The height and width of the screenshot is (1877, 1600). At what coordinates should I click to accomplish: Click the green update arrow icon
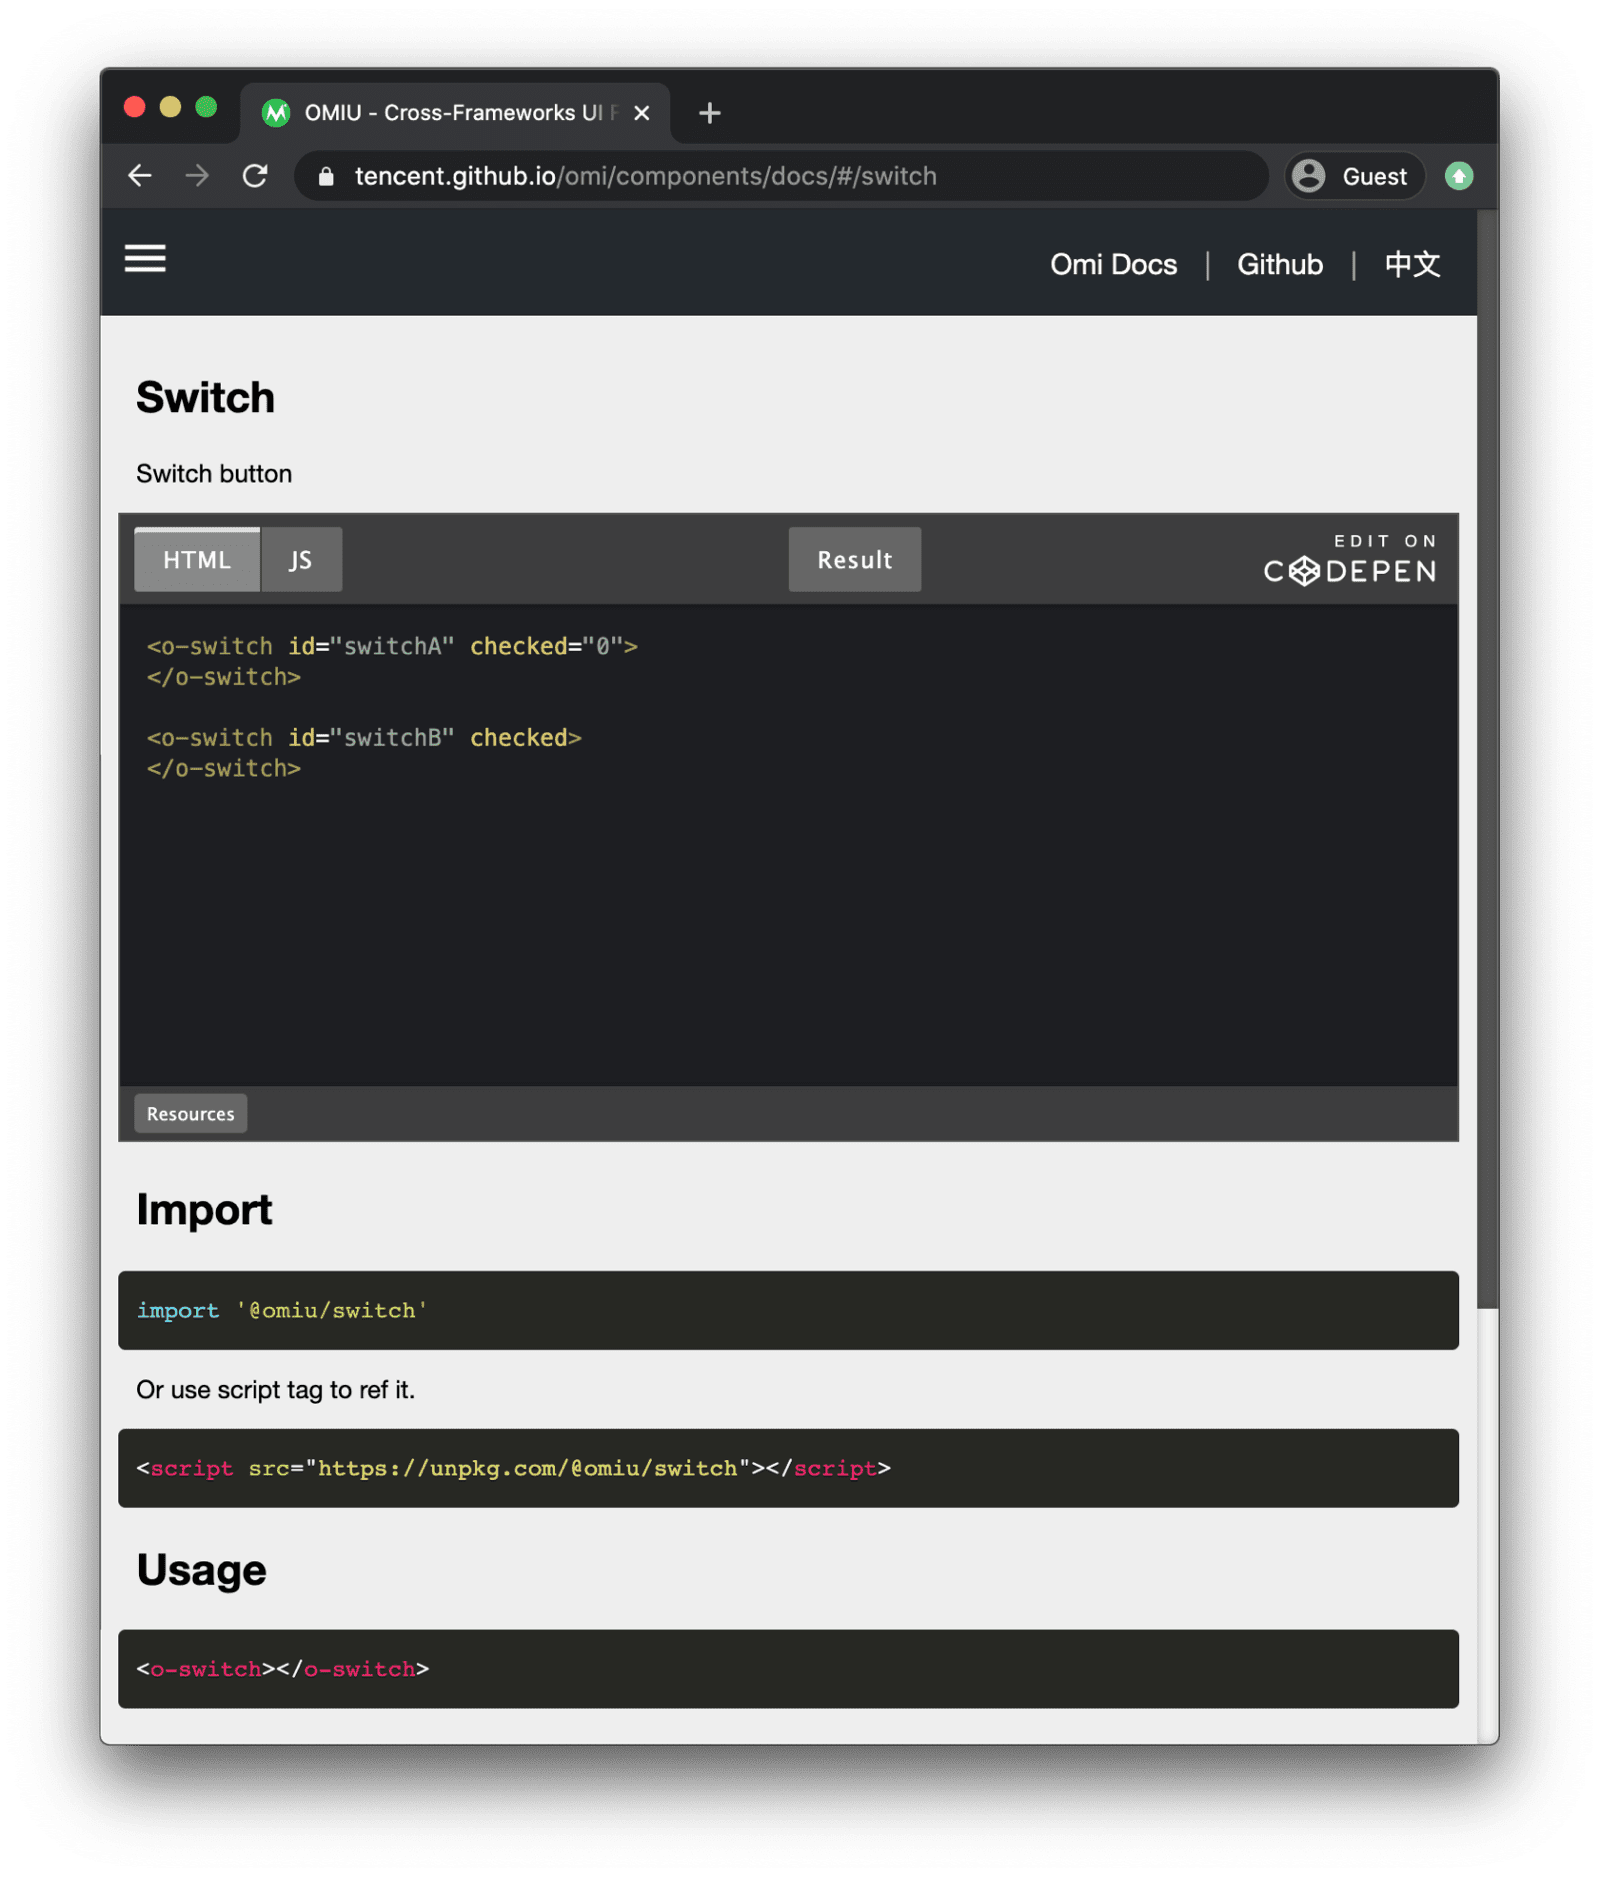click(x=1459, y=175)
